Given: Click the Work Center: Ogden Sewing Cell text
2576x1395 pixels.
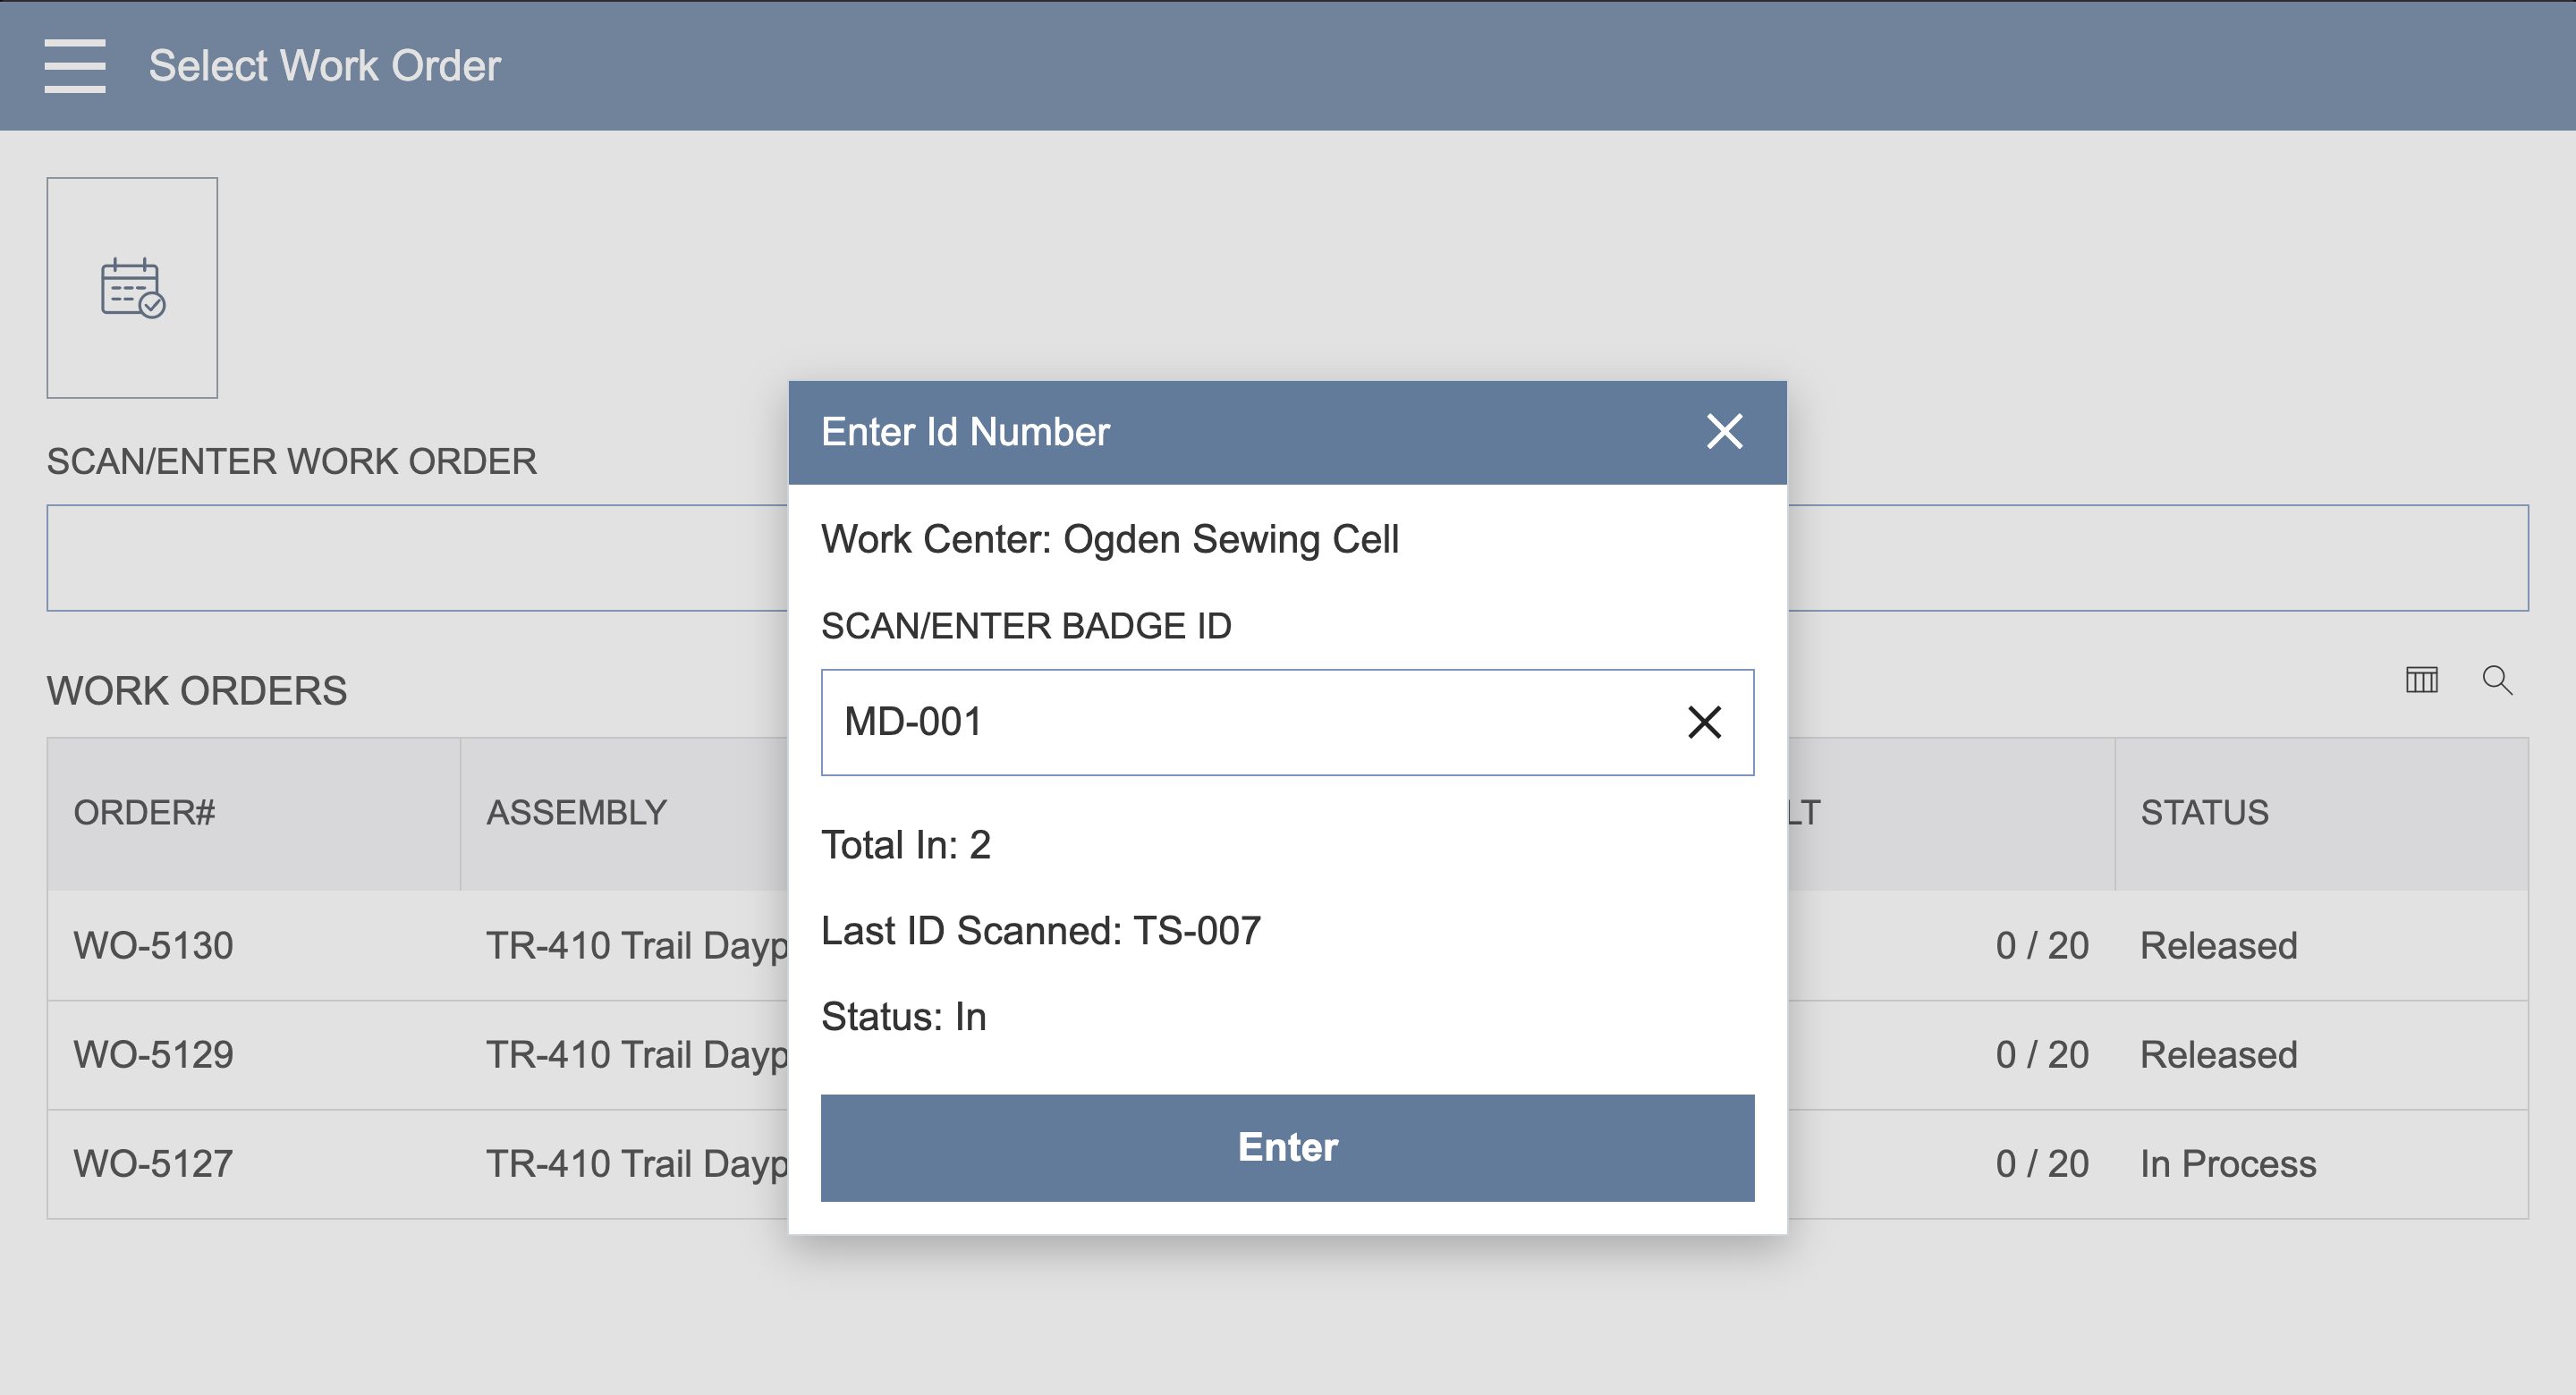Looking at the screenshot, I should [x=1109, y=539].
